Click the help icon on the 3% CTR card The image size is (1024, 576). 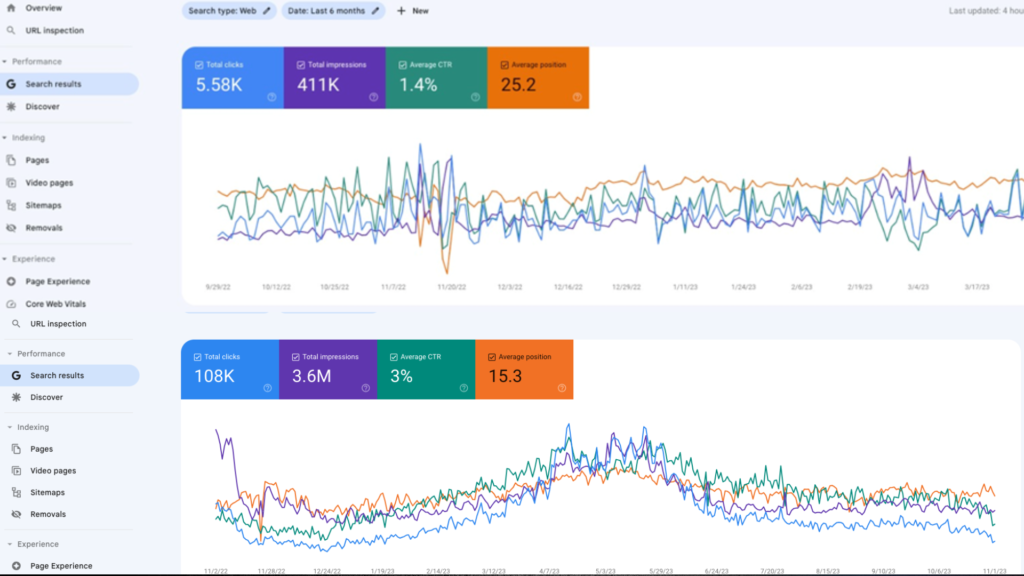point(464,388)
